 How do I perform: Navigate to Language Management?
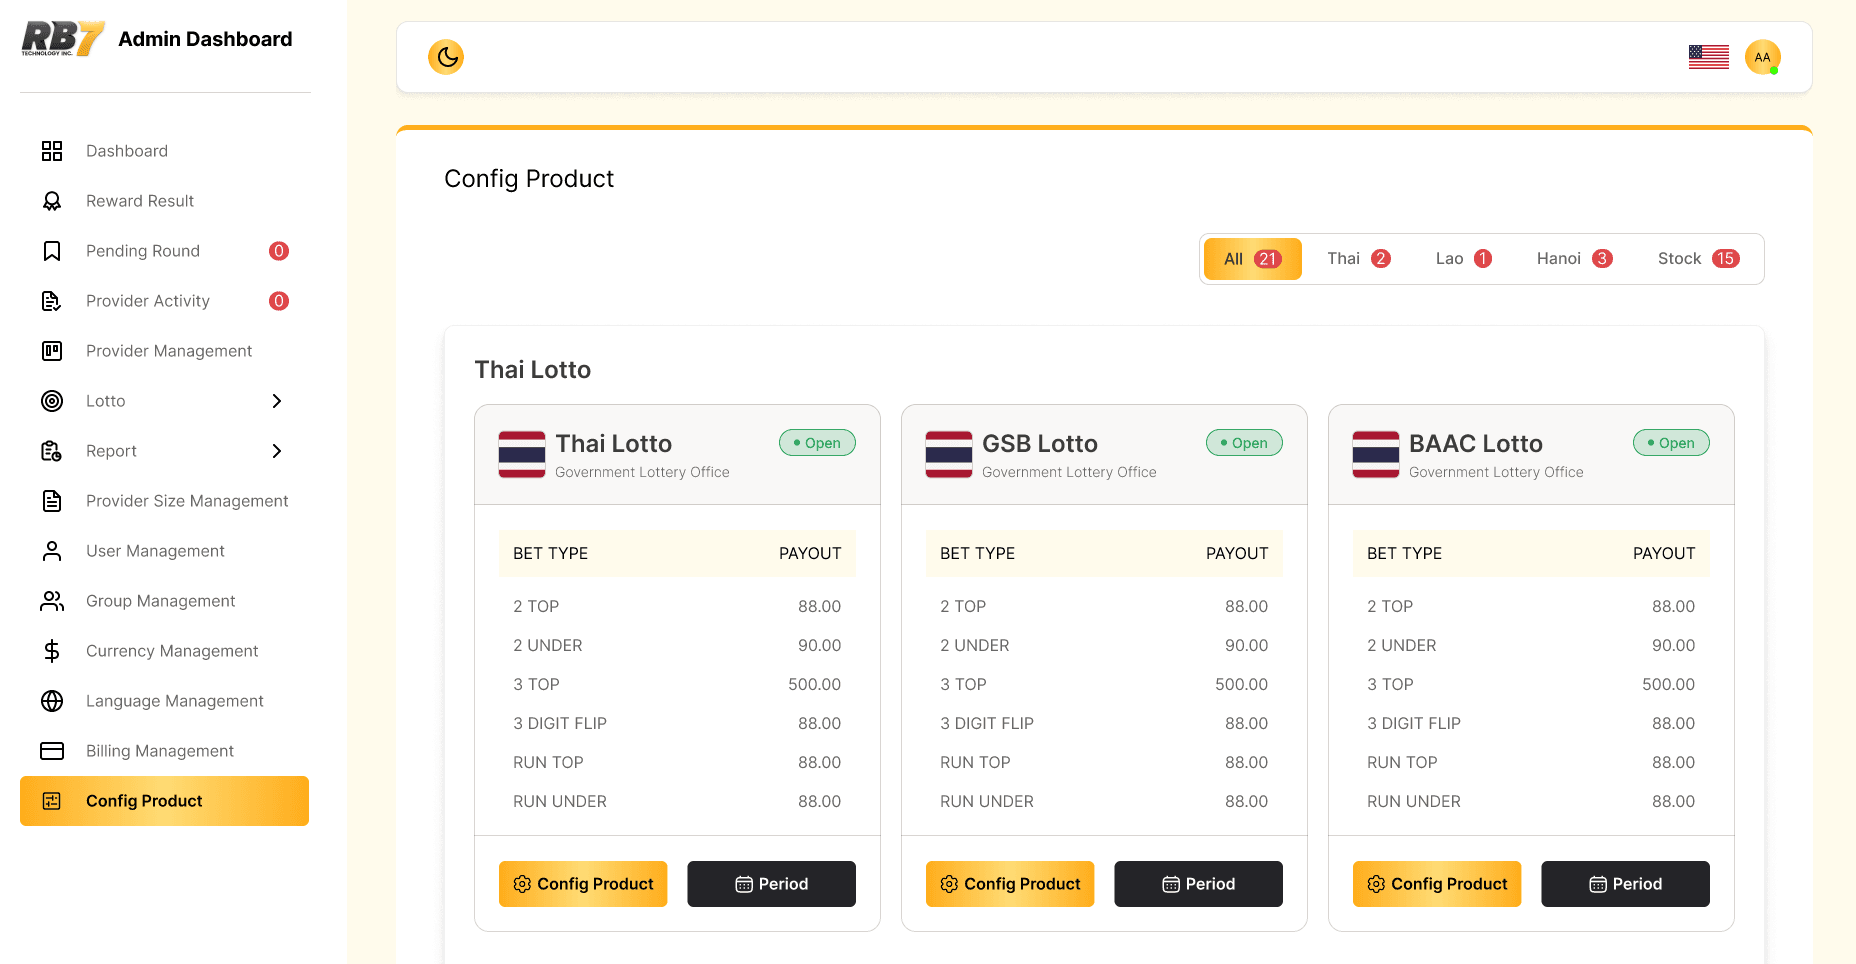coord(164,701)
